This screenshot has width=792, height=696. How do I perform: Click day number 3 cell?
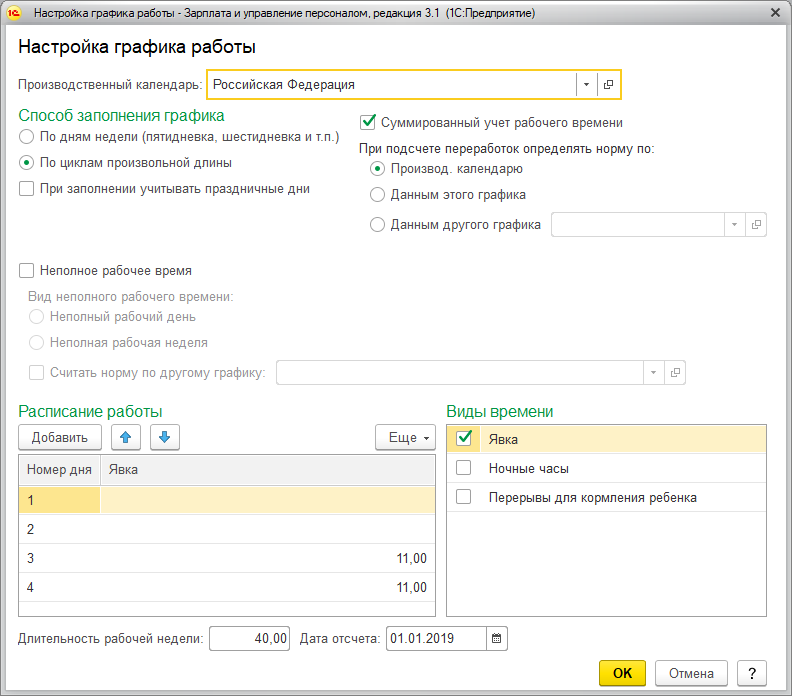point(60,559)
